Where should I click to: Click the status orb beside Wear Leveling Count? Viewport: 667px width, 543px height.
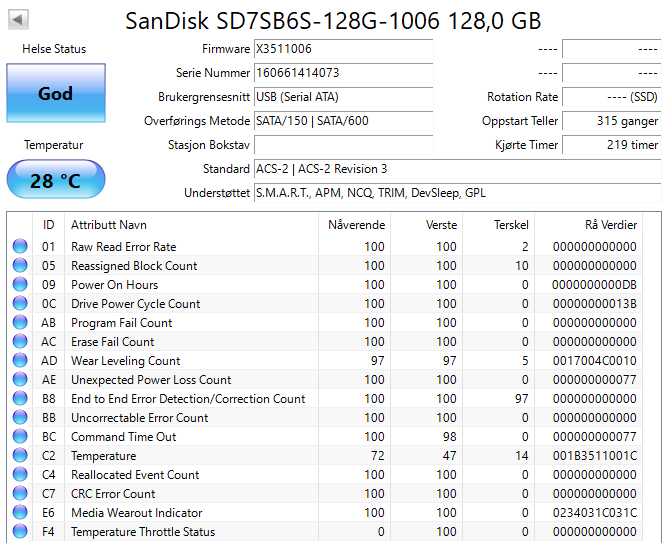[20, 361]
